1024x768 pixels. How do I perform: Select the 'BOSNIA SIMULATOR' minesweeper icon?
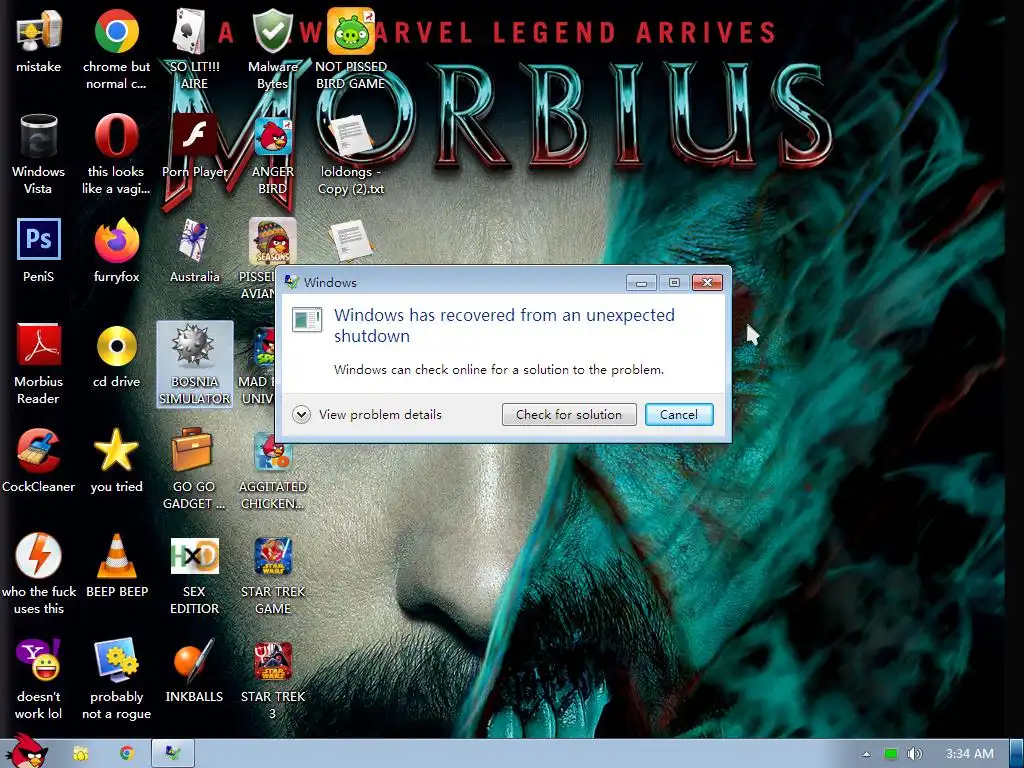tap(195, 364)
